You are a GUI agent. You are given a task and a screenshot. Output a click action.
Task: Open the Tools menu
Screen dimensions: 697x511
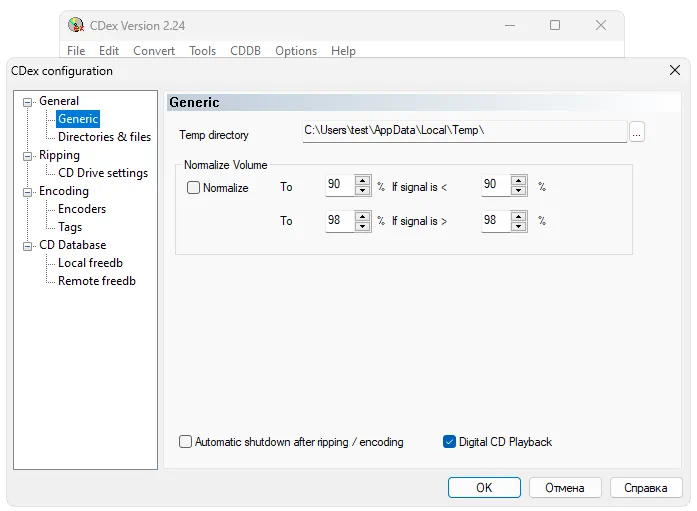coord(202,51)
